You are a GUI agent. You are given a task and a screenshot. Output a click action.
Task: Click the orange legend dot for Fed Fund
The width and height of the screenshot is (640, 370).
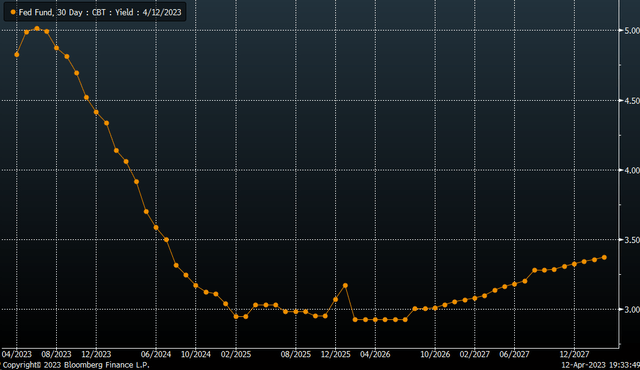(x=13, y=12)
